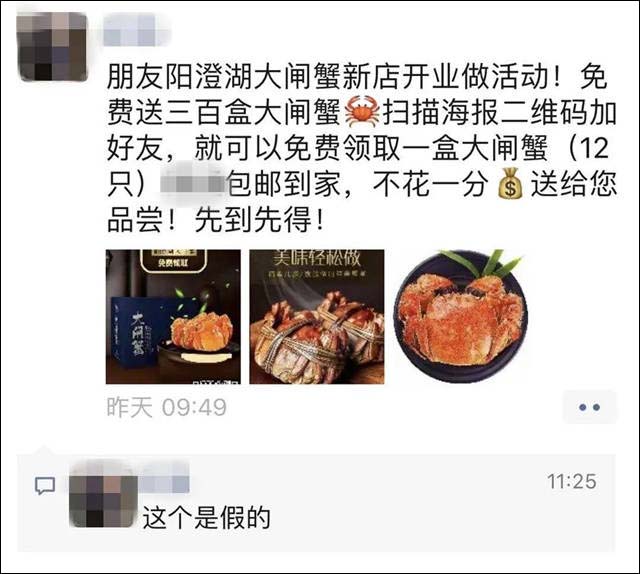
Task: Click the commenter's blurred nickname
Action: click(164, 476)
